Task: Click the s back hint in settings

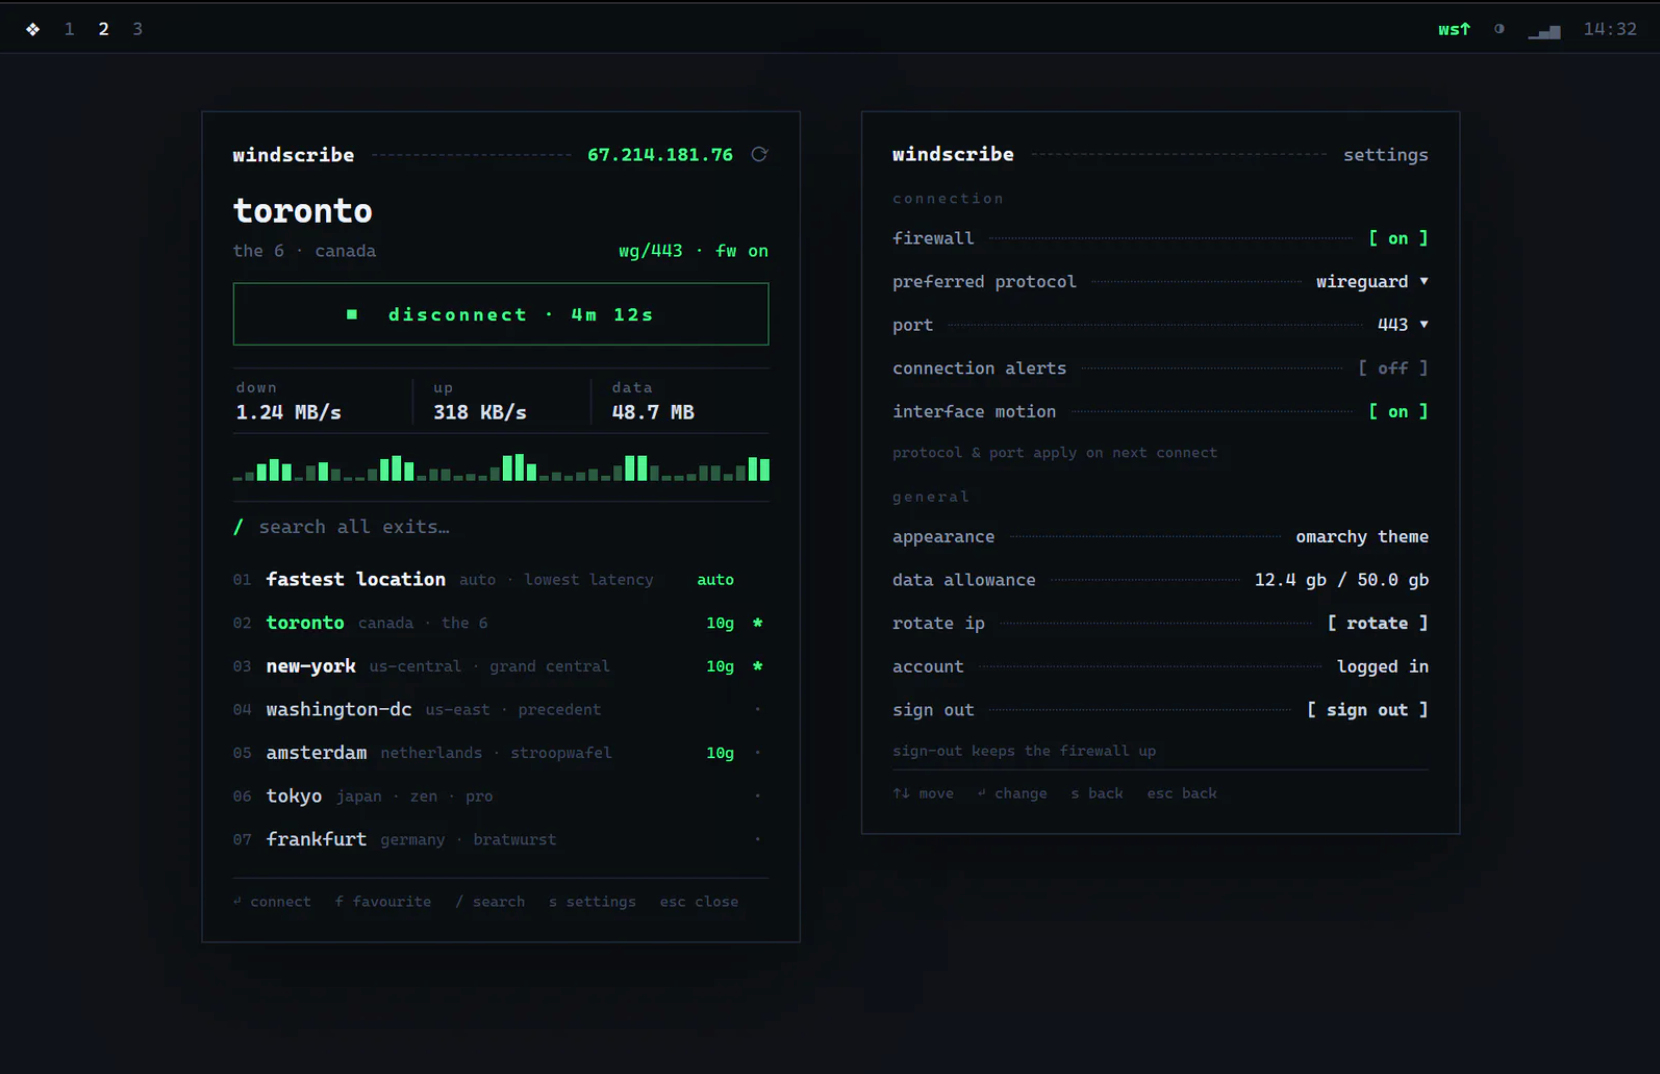Action: (1097, 793)
